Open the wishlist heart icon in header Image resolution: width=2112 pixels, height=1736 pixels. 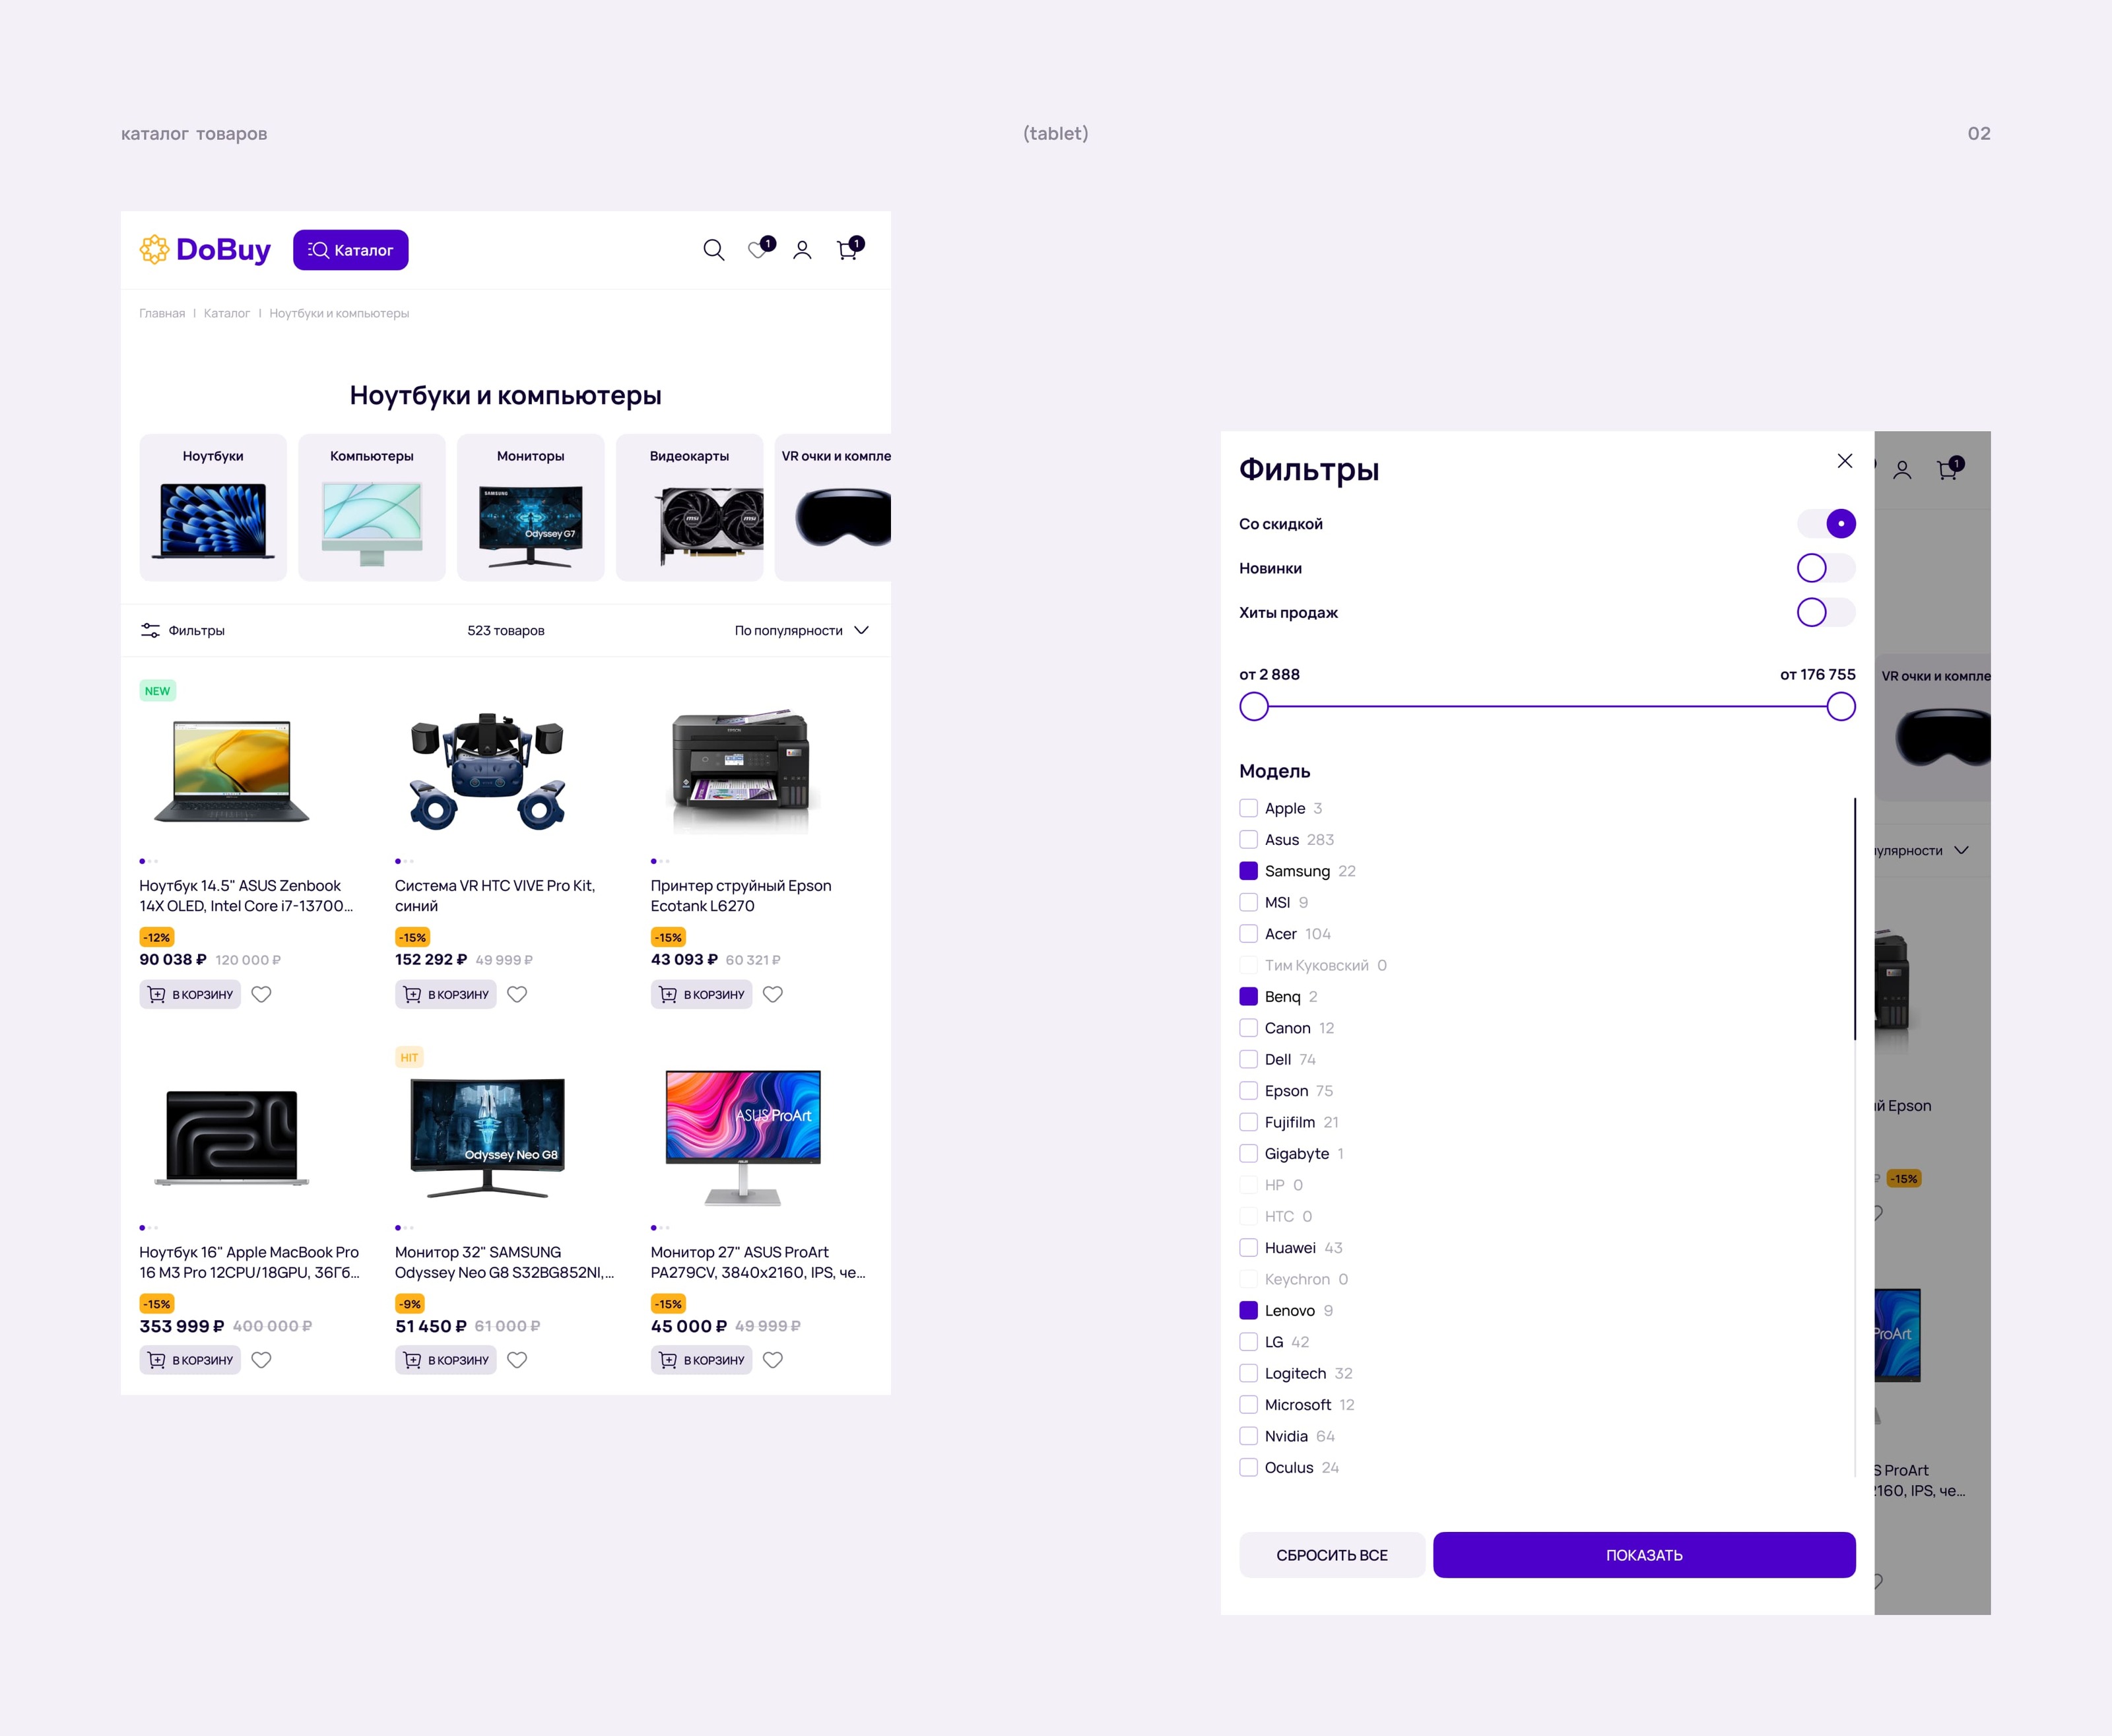pos(758,250)
